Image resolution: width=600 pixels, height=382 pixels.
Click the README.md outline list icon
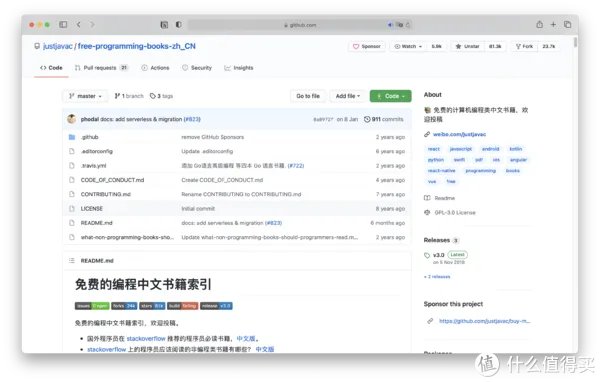72,261
